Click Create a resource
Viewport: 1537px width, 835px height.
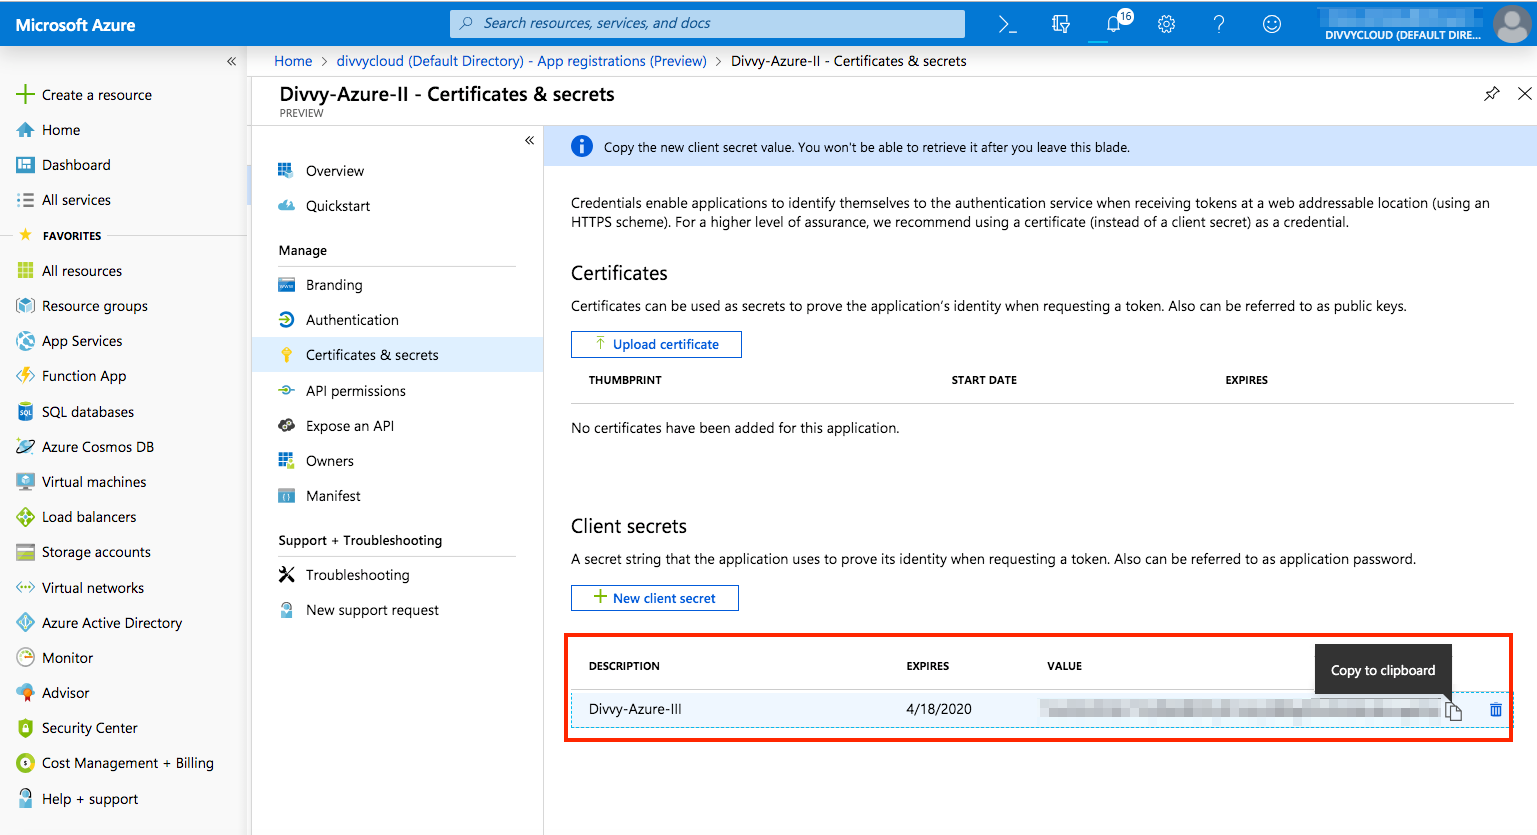coord(96,95)
